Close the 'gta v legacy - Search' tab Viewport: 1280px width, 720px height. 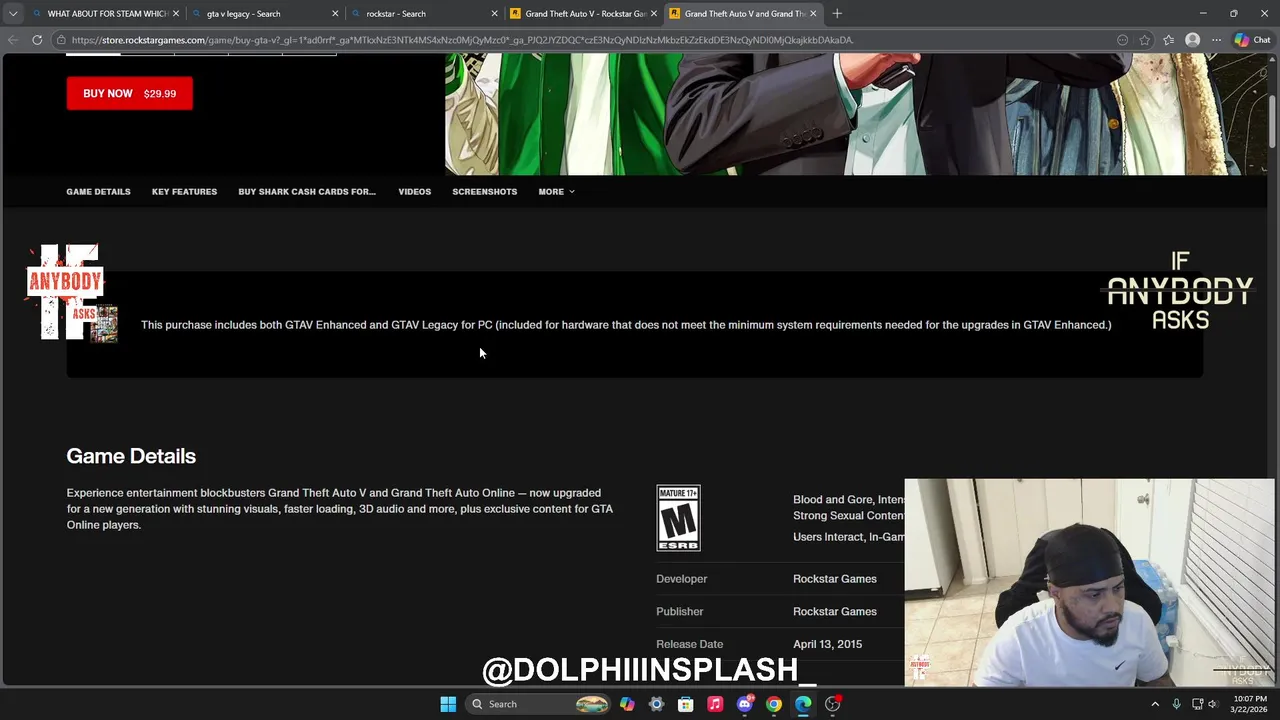tap(335, 14)
